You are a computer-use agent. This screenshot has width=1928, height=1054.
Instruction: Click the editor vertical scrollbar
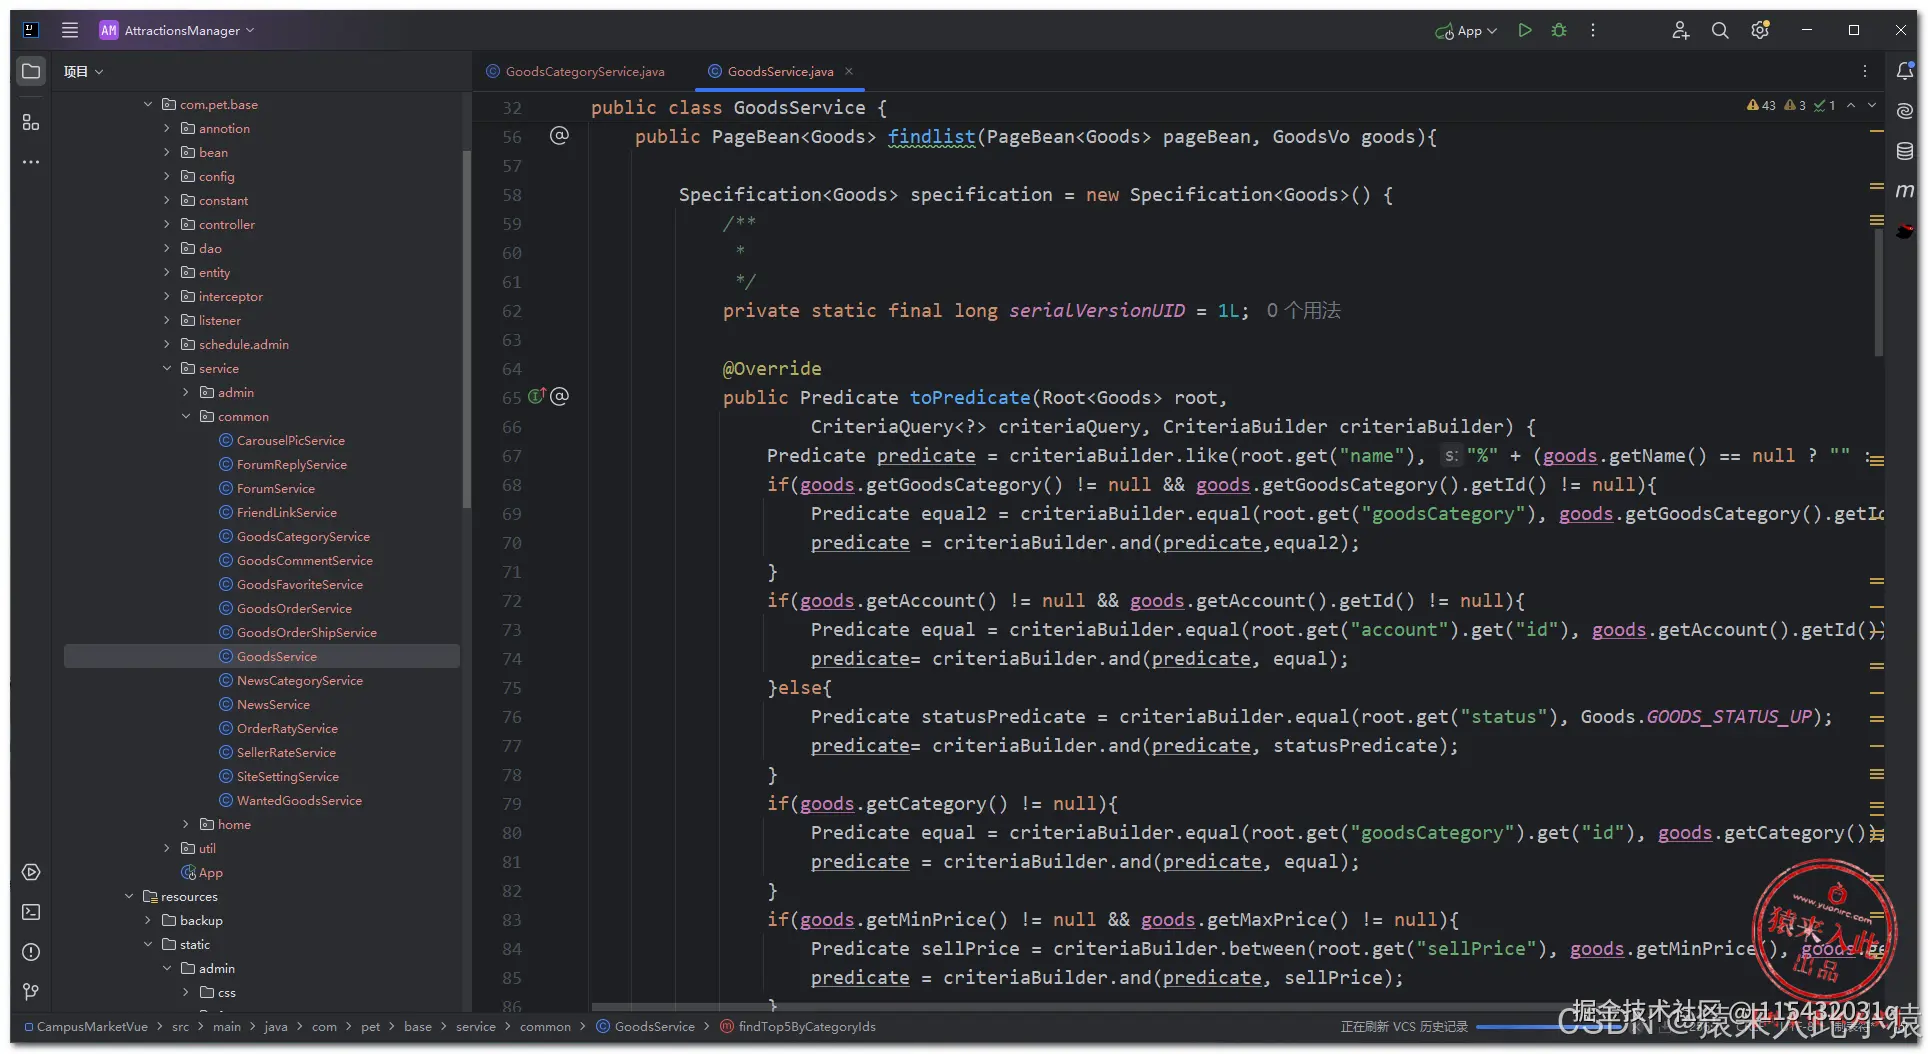[1879, 293]
